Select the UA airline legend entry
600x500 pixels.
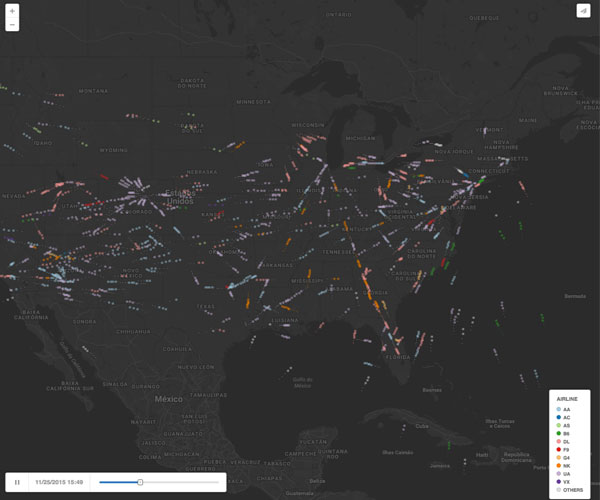(x=563, y=474)
